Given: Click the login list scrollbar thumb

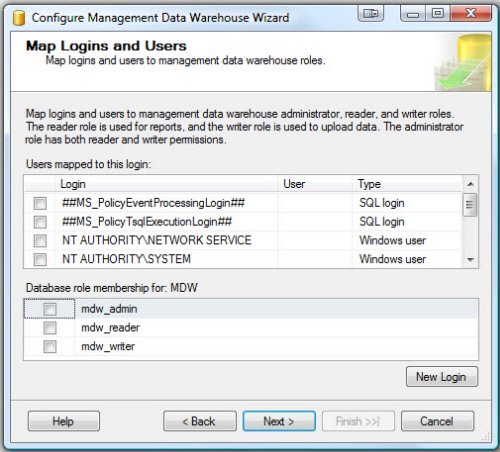Looking at the screenshot, I should point(470,205).
